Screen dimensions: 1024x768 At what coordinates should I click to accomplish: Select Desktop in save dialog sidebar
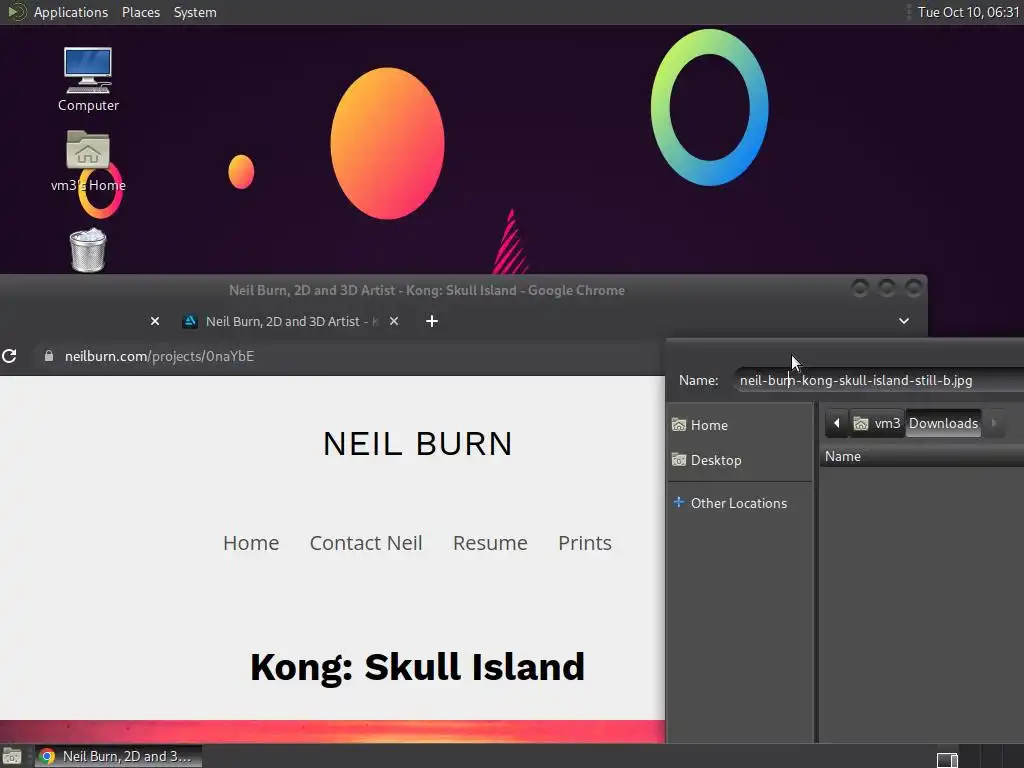[739, 460]
